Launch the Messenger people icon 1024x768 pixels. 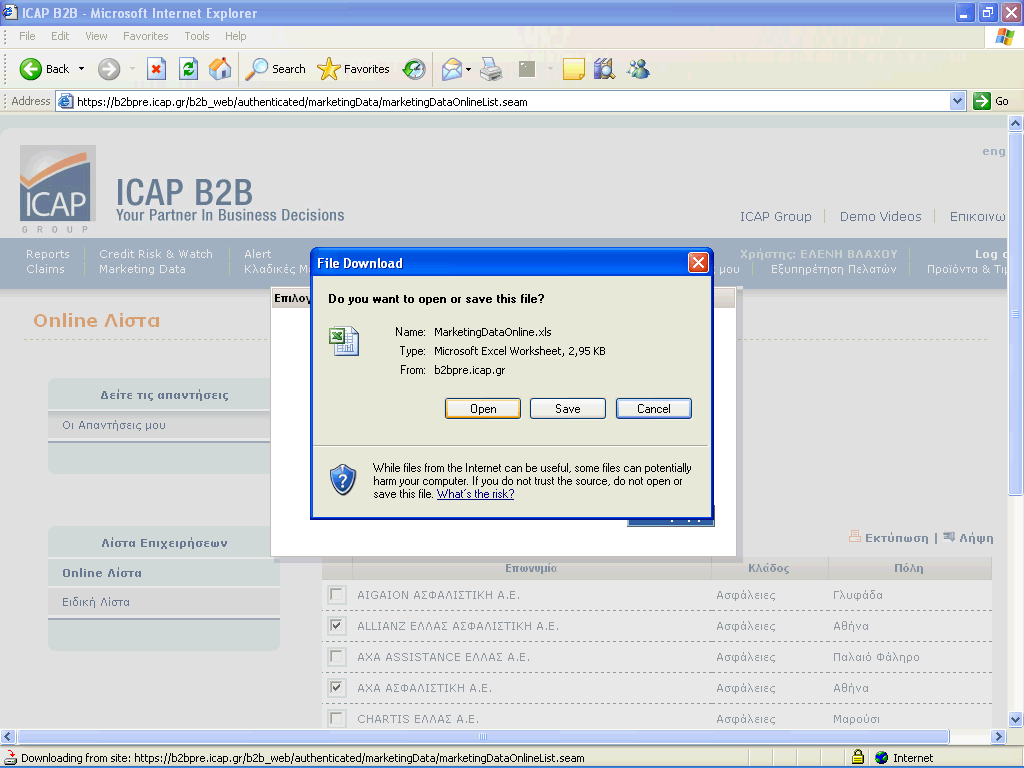pos(638,69)
